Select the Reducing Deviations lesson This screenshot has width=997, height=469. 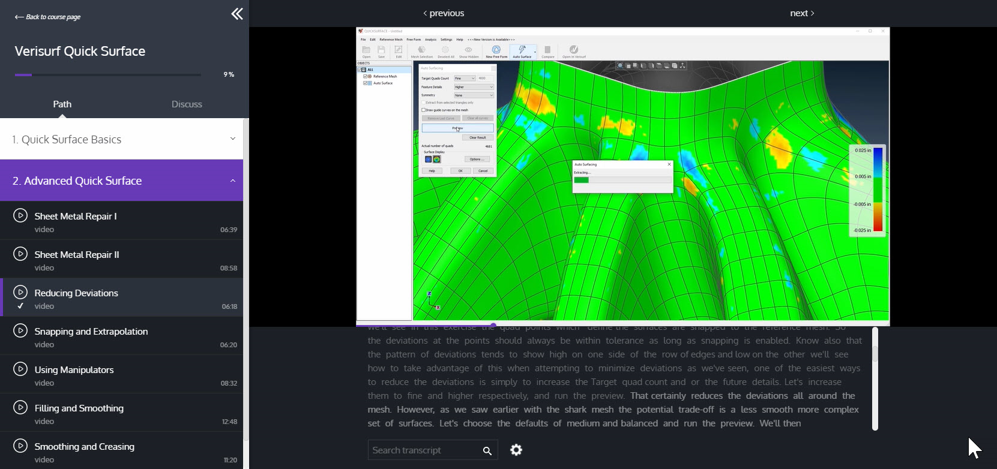[x=121, y=297]
